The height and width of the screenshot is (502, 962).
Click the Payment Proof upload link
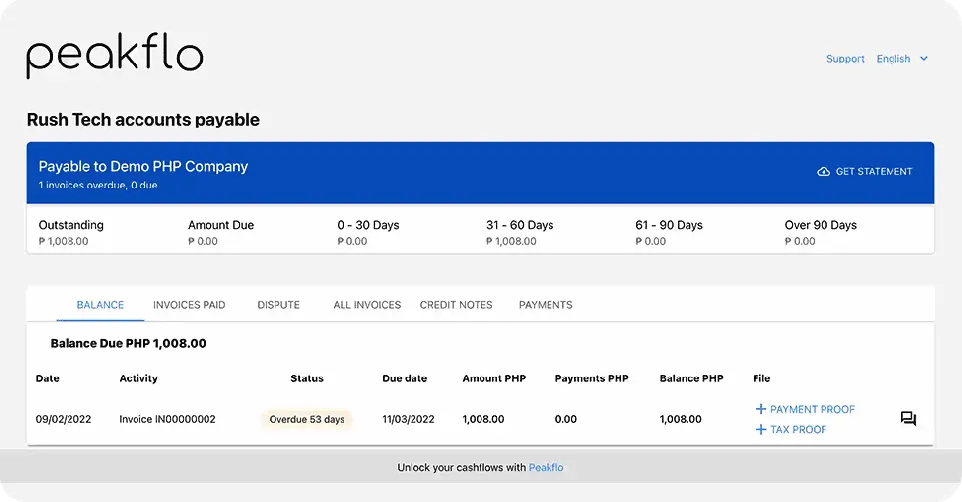click(805, 409)
